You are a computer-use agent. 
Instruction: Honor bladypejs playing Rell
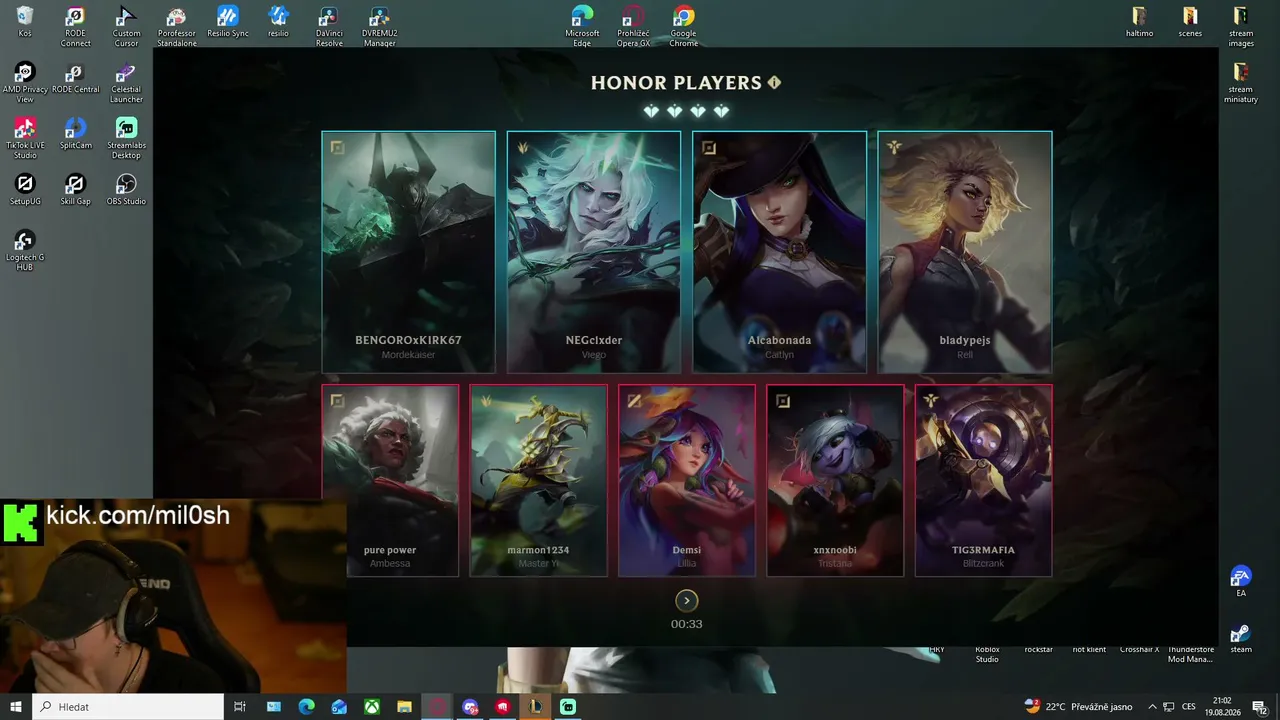tap(965, 252)
